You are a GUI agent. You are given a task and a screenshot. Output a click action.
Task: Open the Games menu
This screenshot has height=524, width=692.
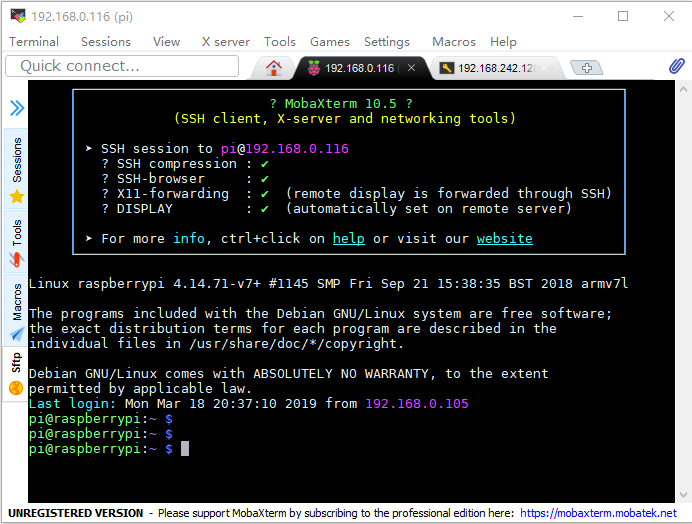pos(330,41)
